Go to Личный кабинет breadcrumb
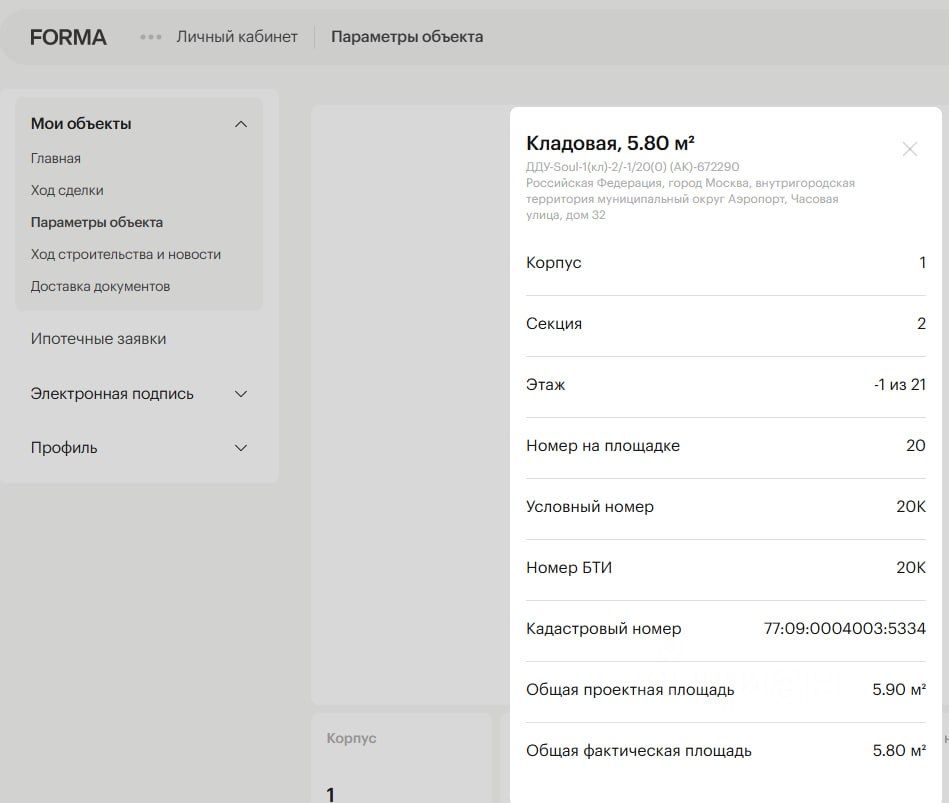949x803 pixels. (237, 37)
